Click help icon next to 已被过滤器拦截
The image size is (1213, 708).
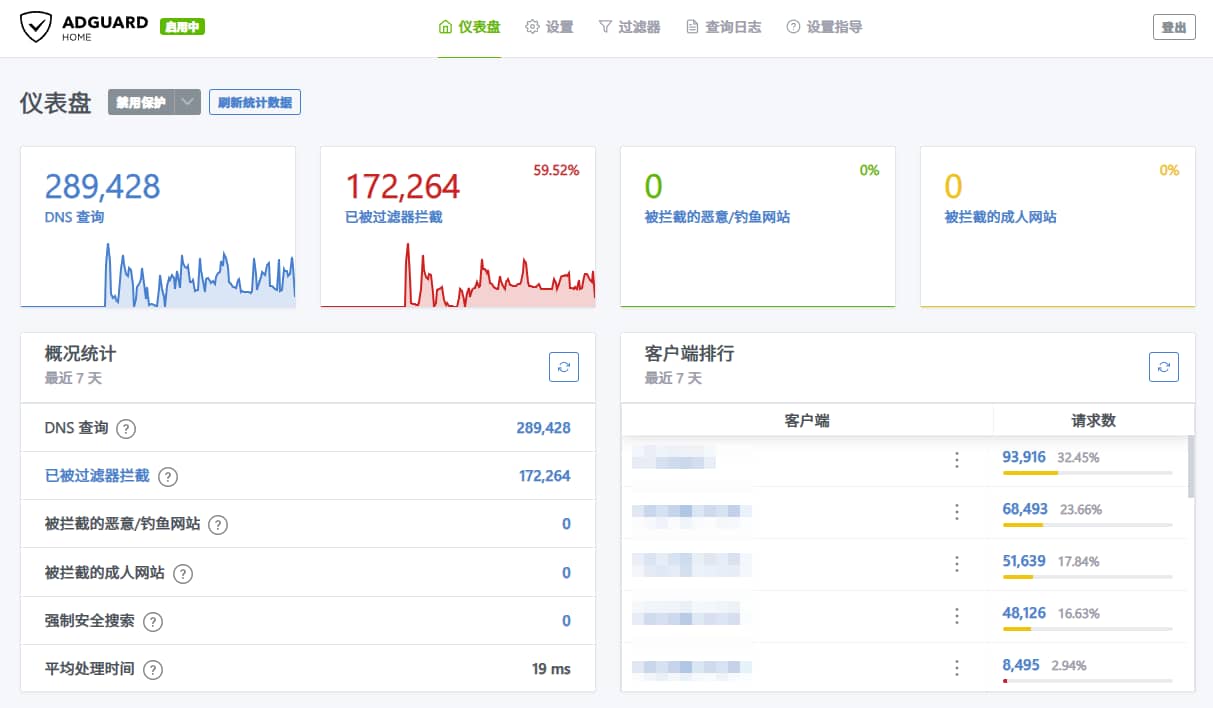pos(168,477)
